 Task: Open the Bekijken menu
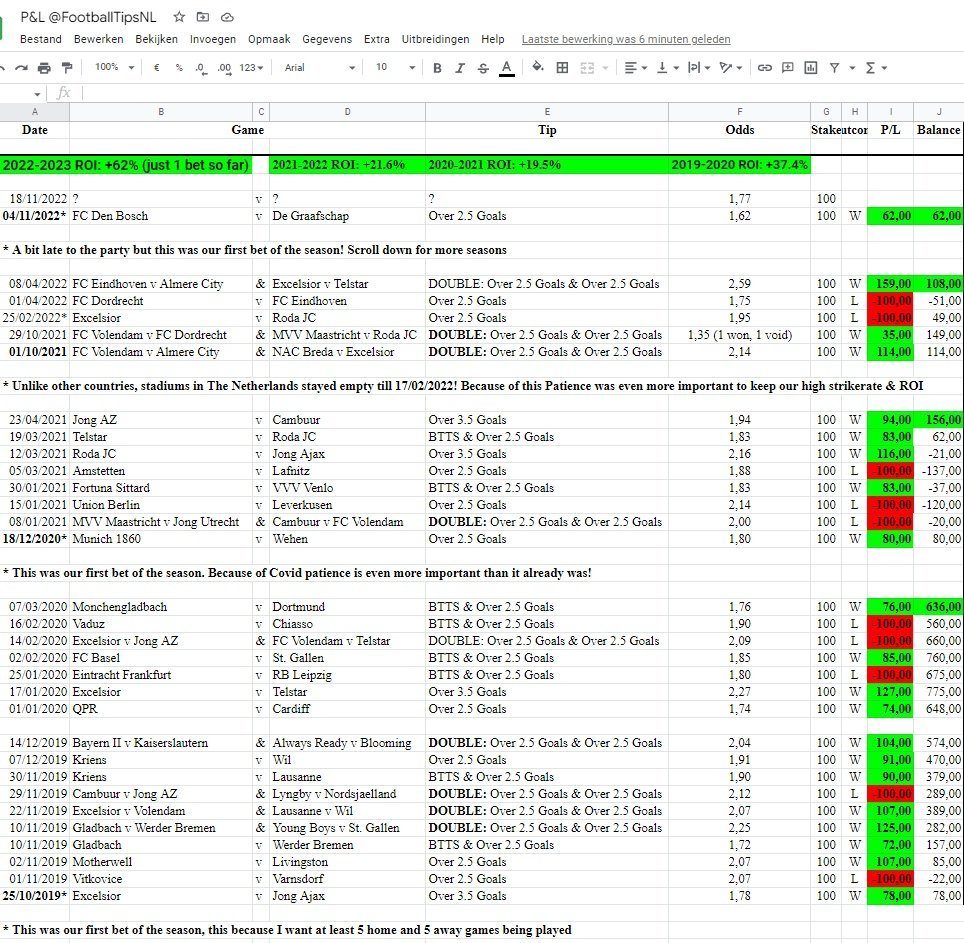coord(156,39)
